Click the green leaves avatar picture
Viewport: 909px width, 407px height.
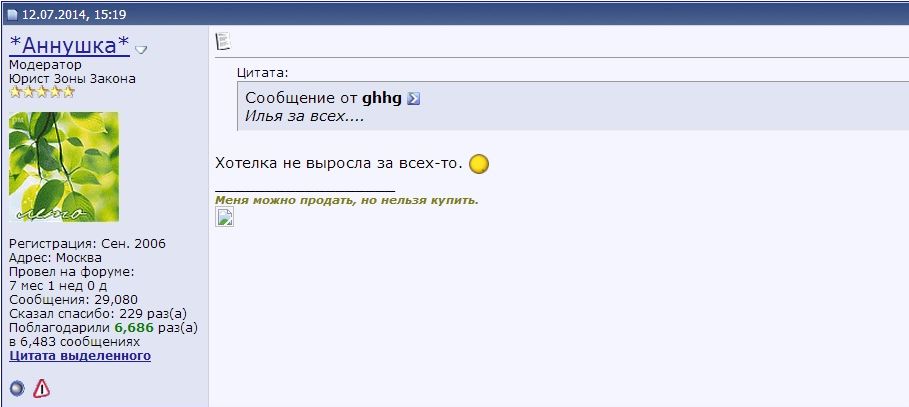[64, 167]
